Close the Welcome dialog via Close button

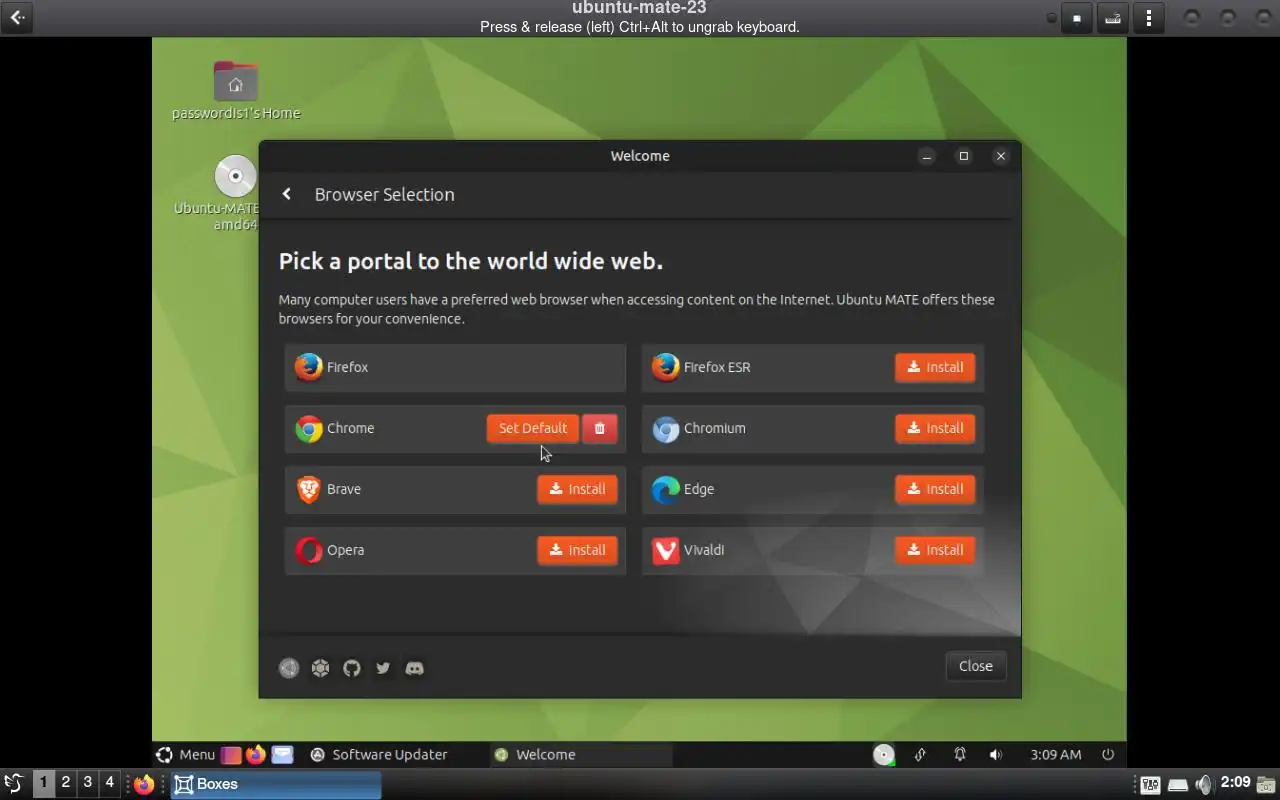pos(976,666)
